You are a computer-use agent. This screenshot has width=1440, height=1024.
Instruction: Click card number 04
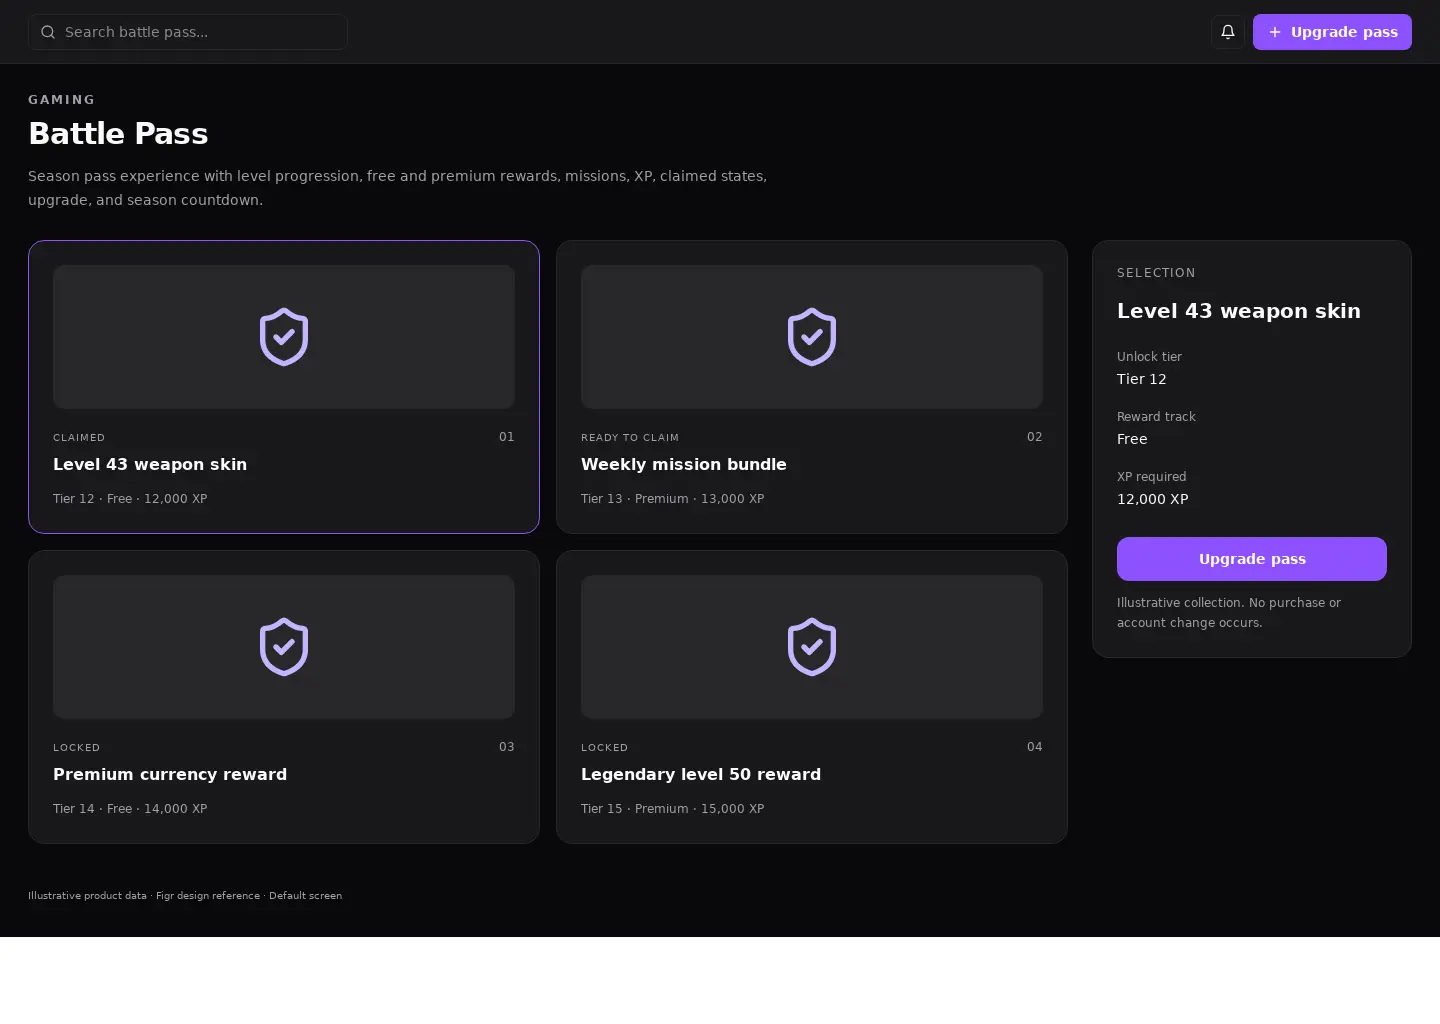1035,747
